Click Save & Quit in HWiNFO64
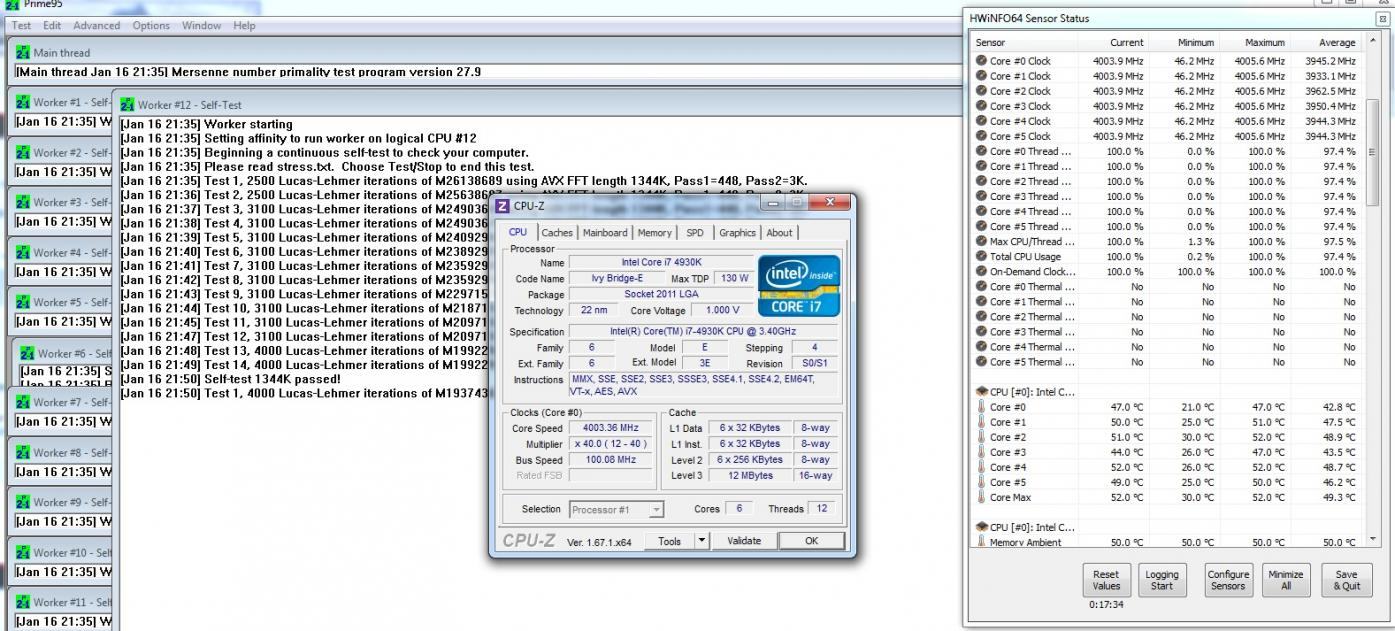The image size is (1395, 631). tap(1346, 581)
